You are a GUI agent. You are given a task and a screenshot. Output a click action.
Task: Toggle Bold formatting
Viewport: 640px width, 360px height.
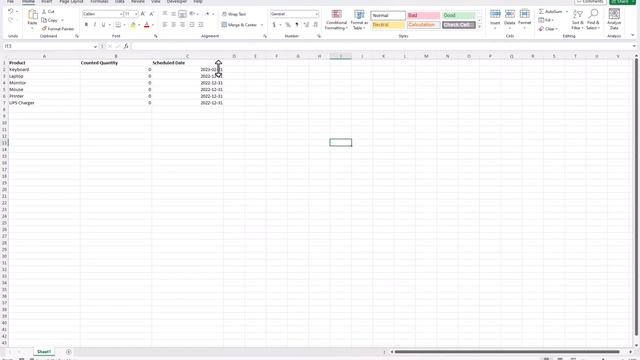coord(86,25)
